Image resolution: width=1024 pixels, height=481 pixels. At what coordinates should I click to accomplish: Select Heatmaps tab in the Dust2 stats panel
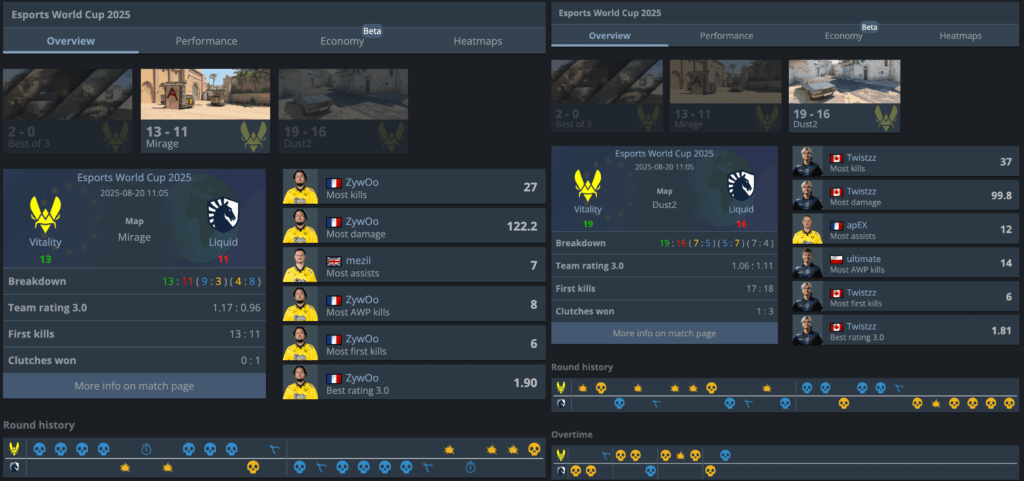[960, 36]
